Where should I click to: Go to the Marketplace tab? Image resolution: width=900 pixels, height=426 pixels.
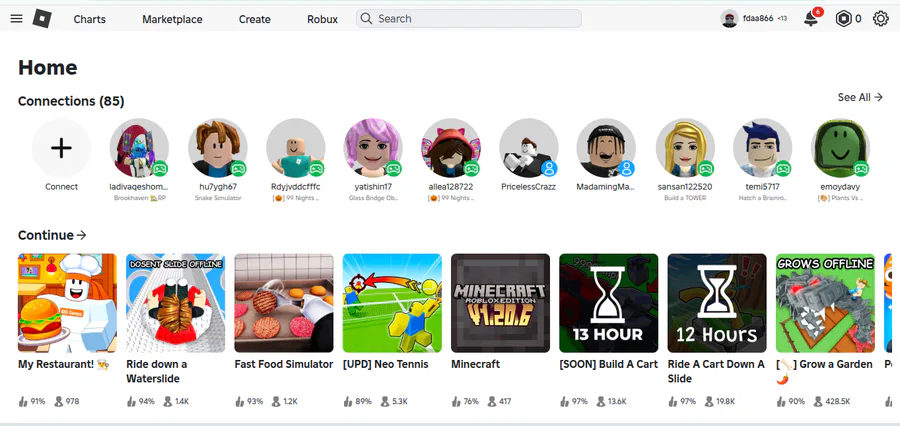172,19
